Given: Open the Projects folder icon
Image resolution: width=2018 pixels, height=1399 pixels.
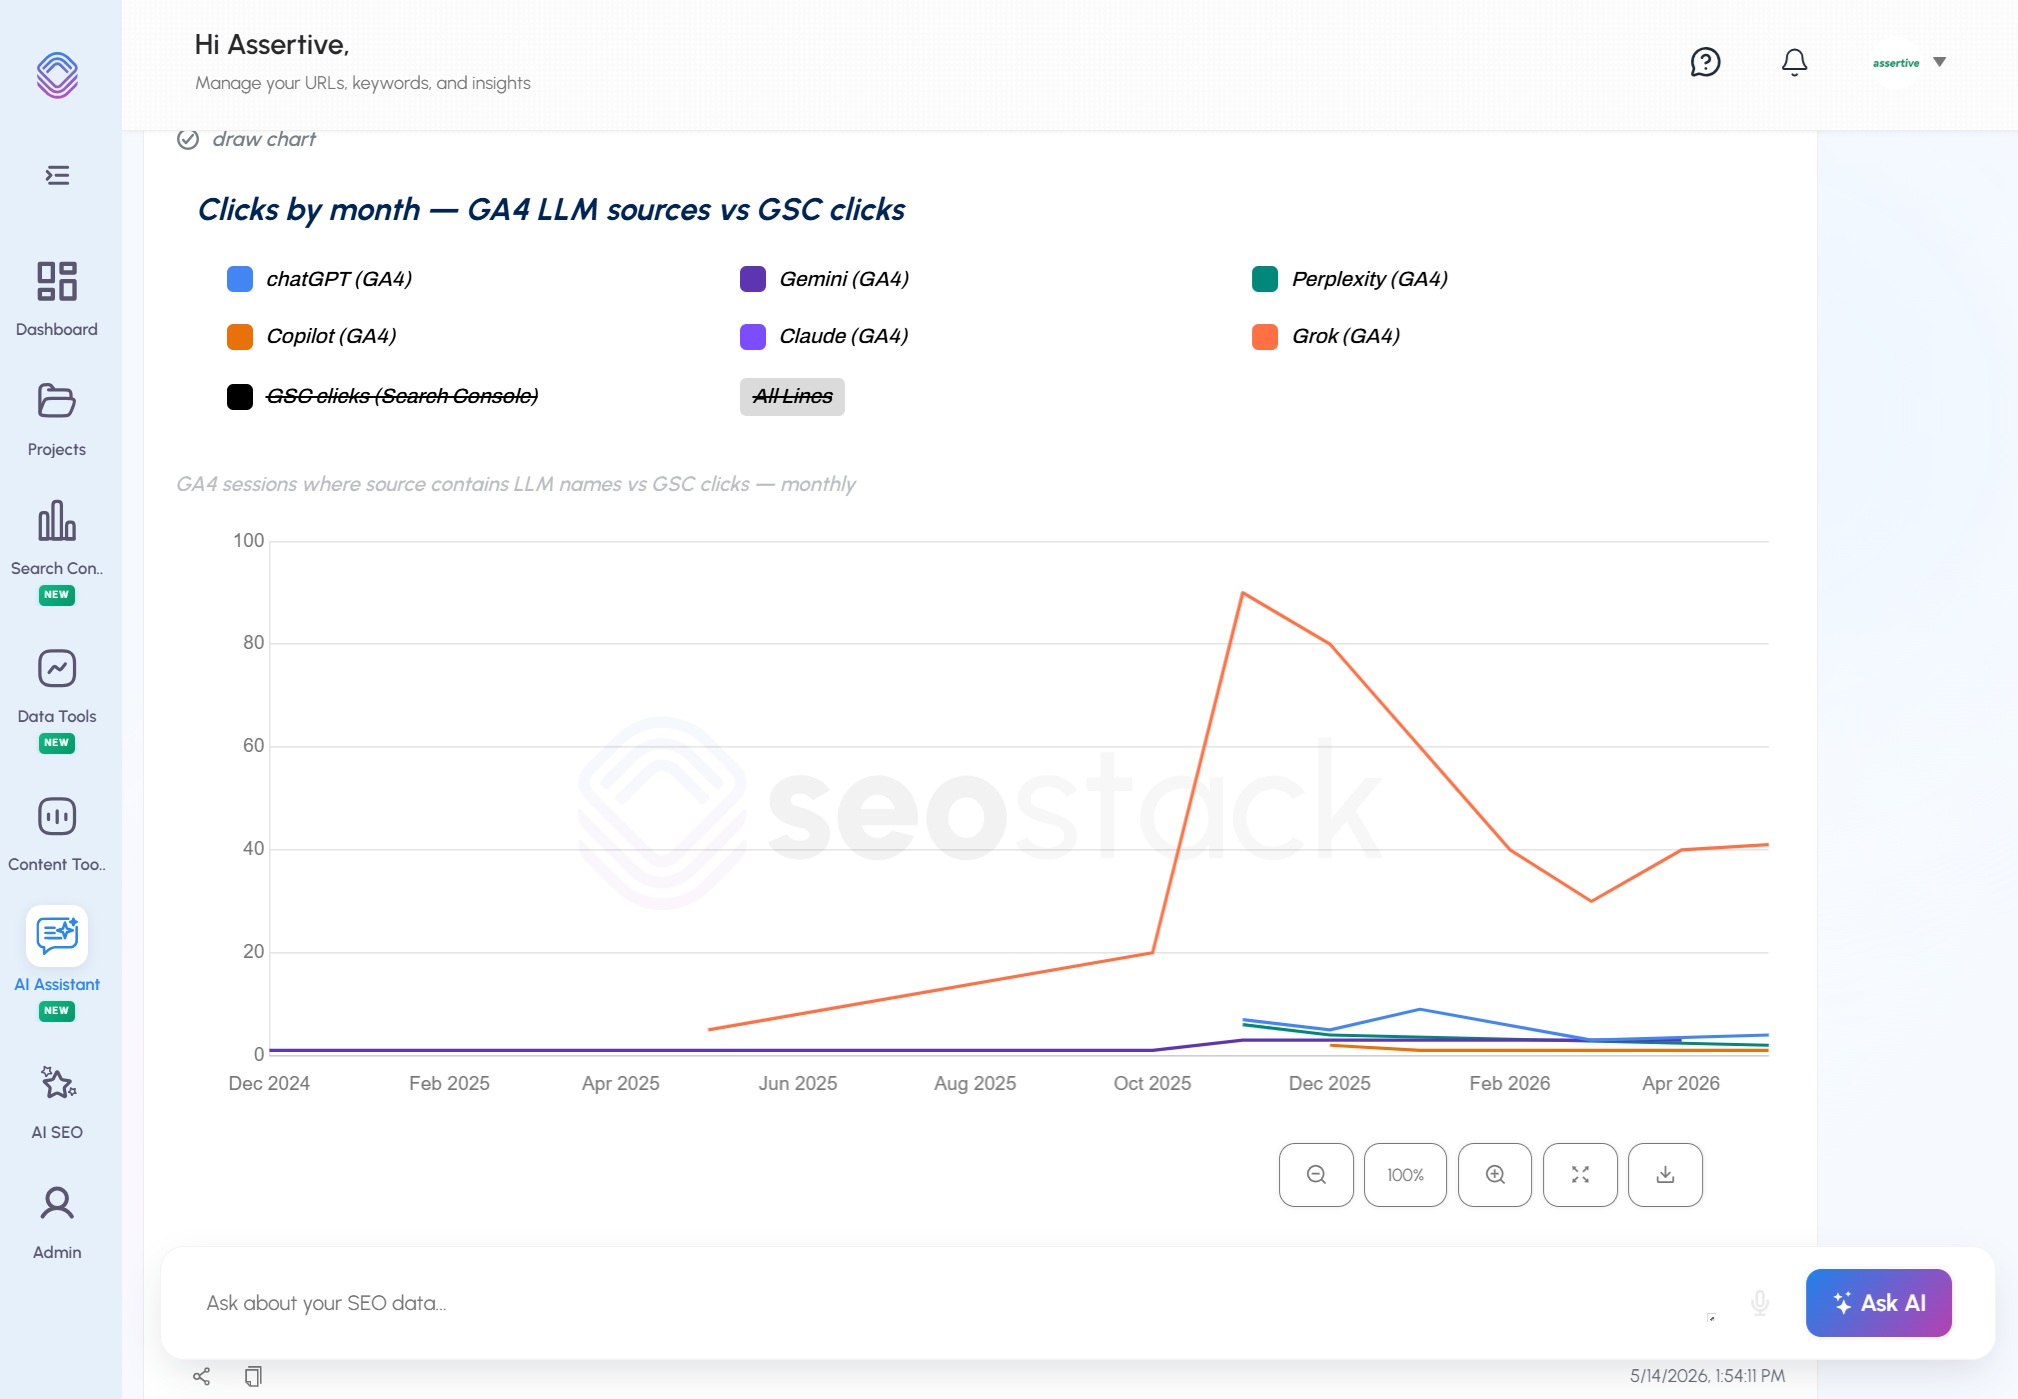Looking at the screenshot, I should (x=57, y=401).
